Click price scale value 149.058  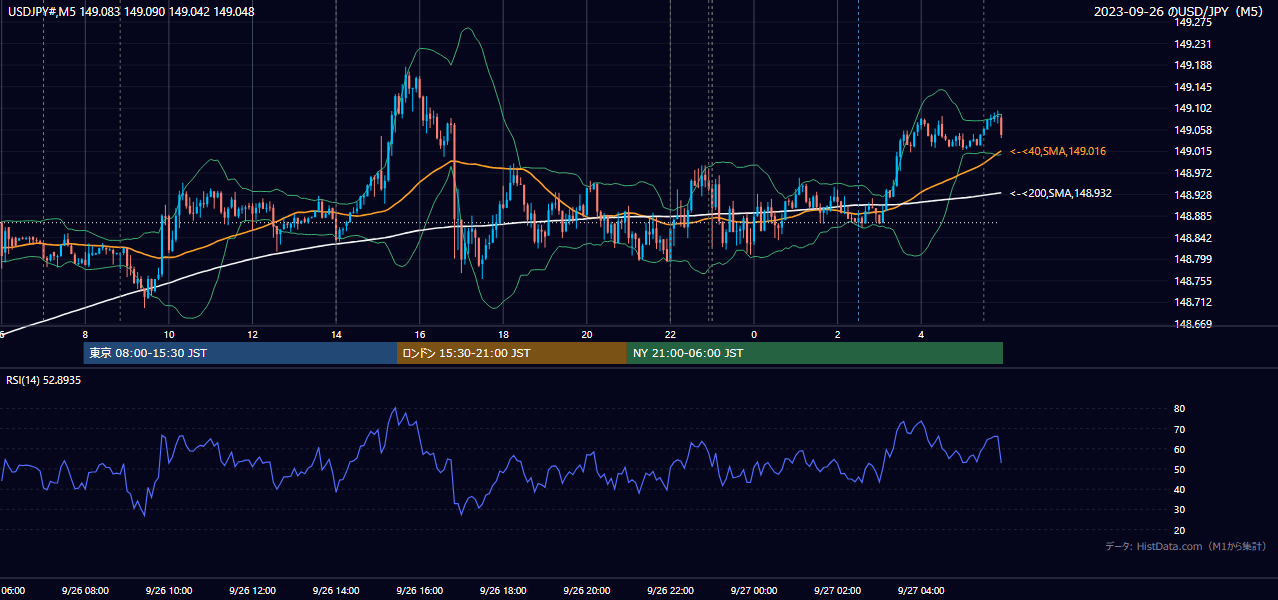click(x=1194, y=130)
